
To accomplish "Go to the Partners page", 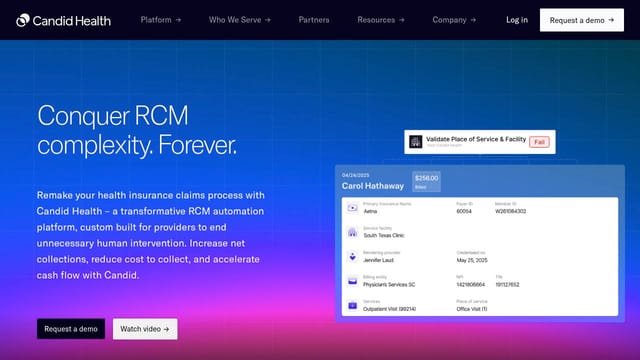I will tap(314, 20).
